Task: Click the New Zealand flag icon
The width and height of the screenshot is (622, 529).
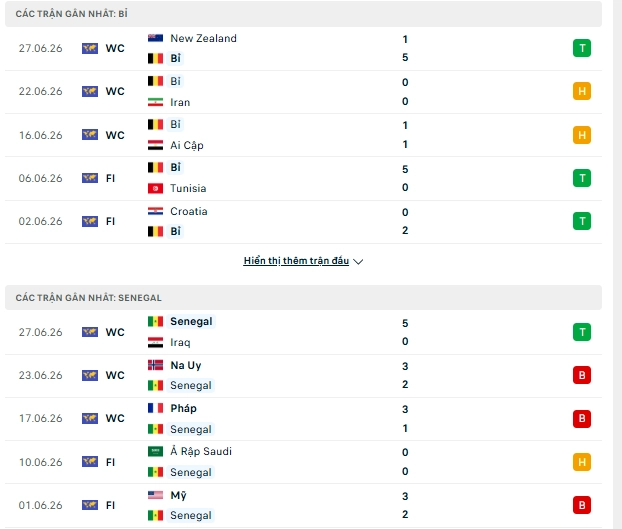Action: click(x=155, y=38)
